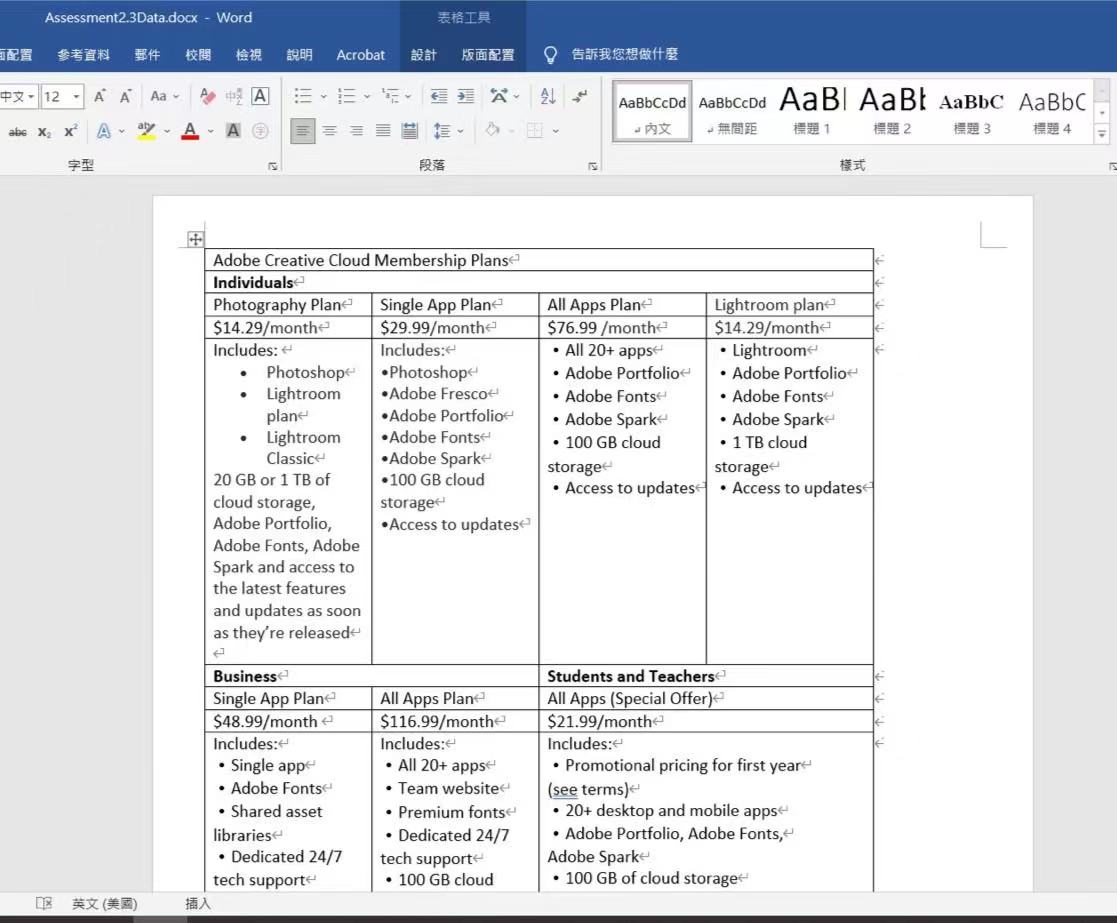Click the Grow Font Size icon

(x=100, y=96)
